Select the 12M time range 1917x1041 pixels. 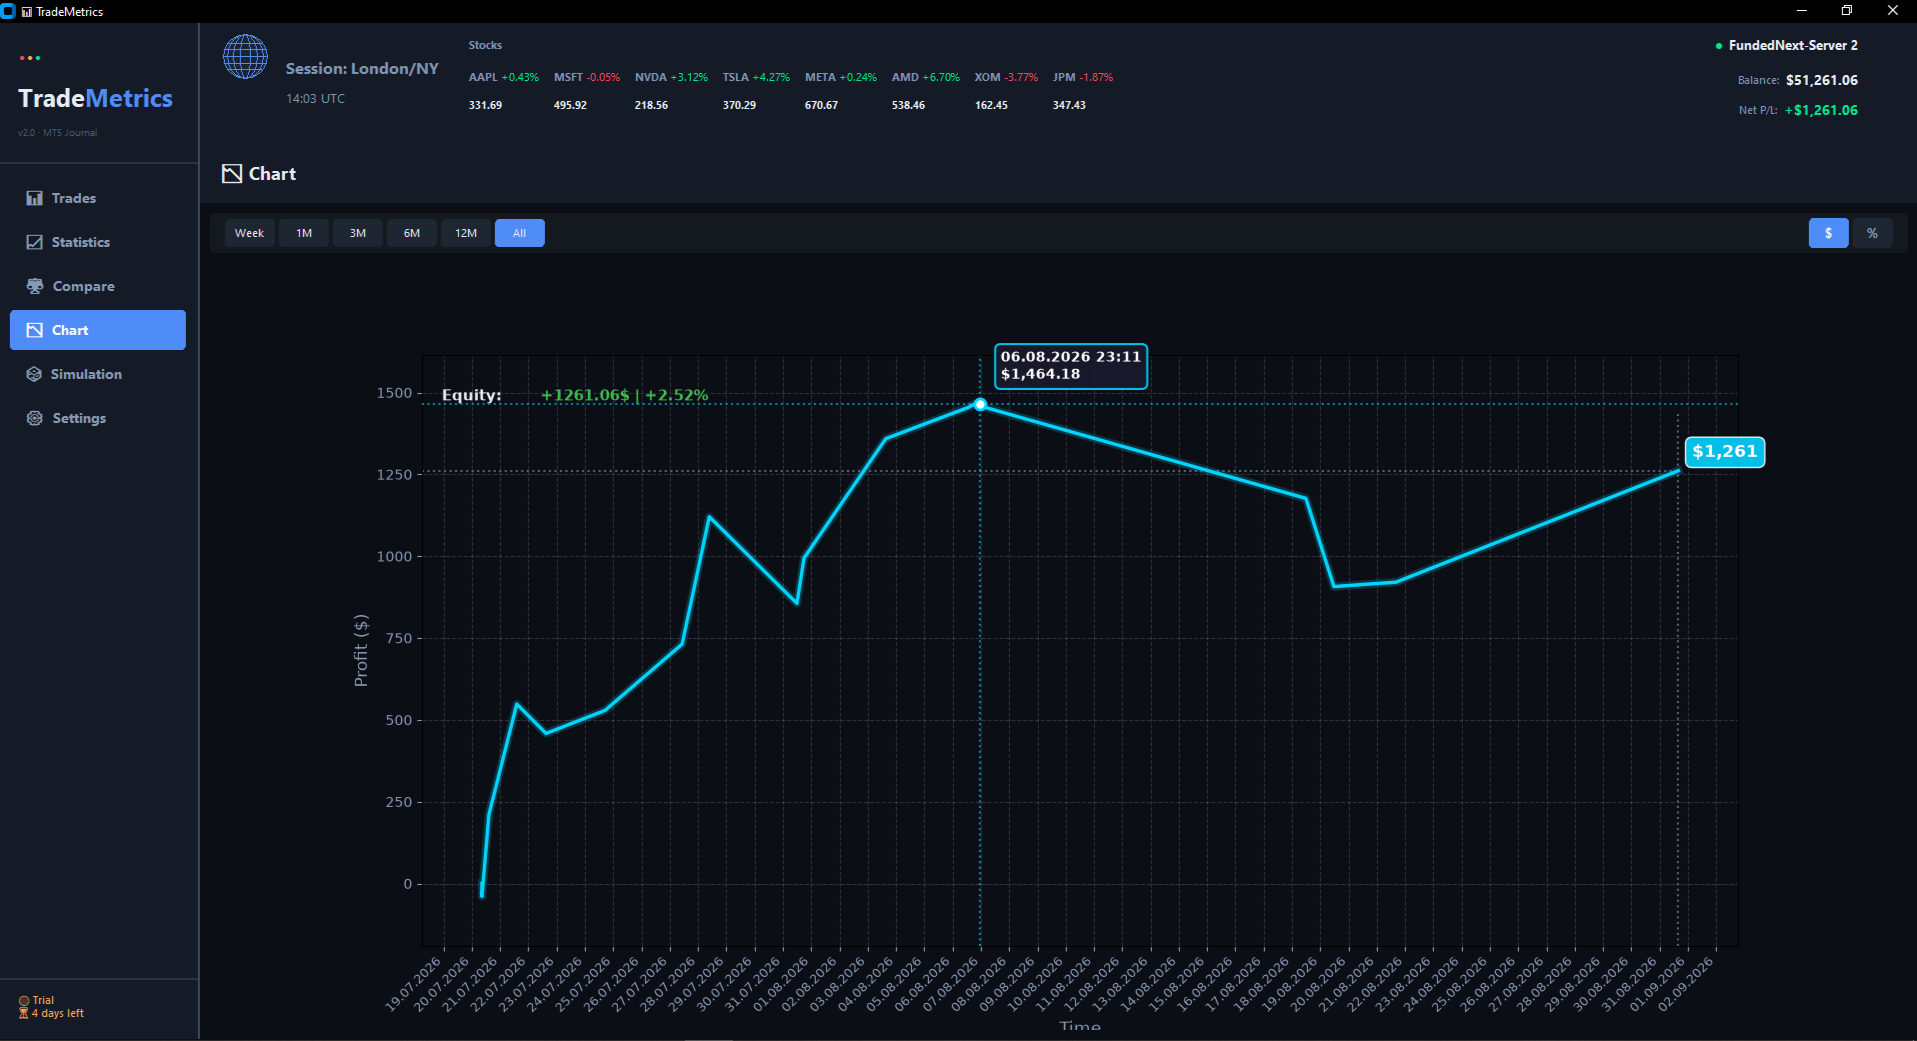coord(466,233)
